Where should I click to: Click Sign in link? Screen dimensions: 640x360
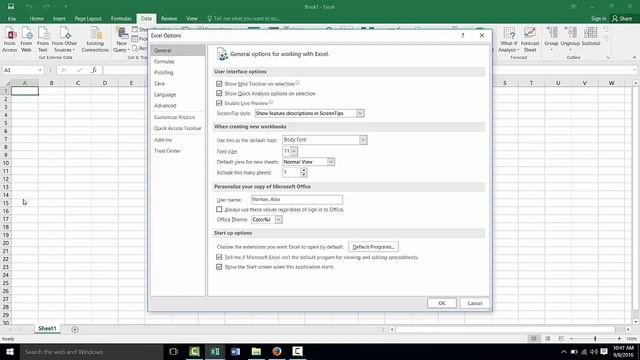pos(598,19)
